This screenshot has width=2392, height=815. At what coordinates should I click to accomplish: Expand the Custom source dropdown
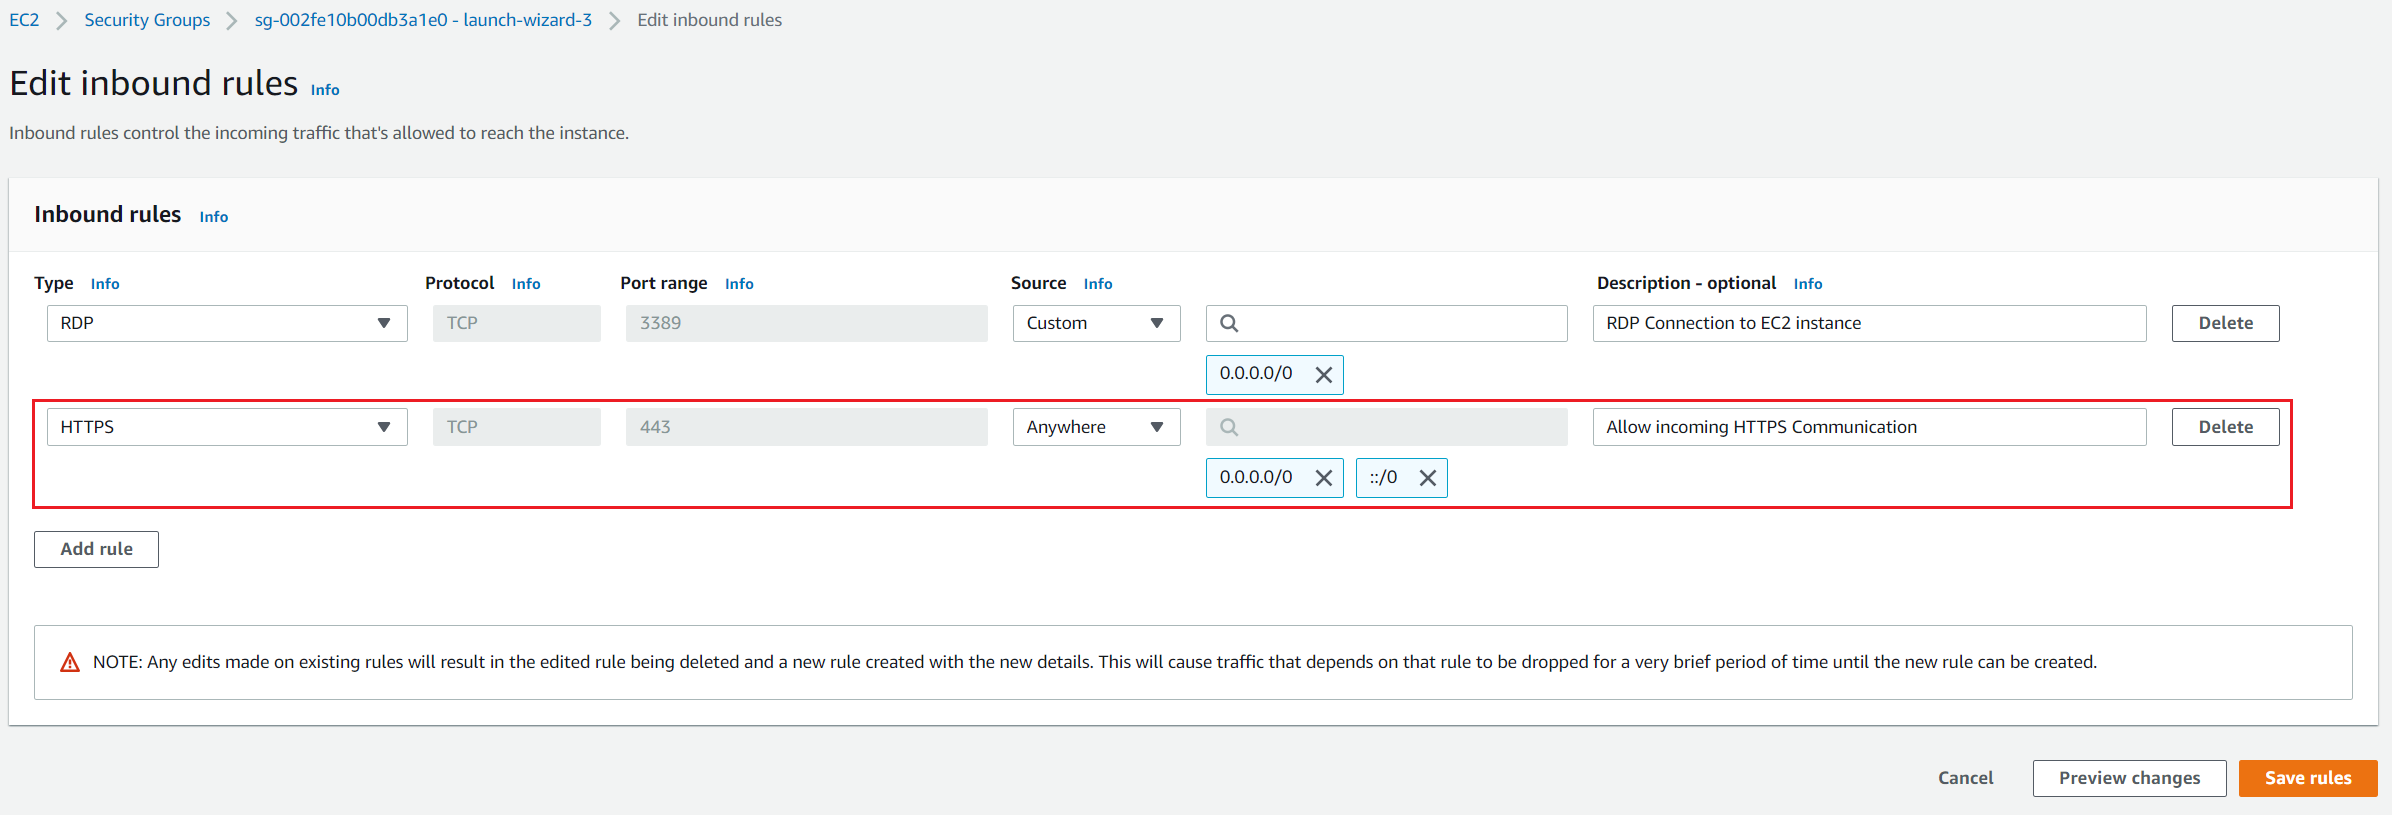1096,324
